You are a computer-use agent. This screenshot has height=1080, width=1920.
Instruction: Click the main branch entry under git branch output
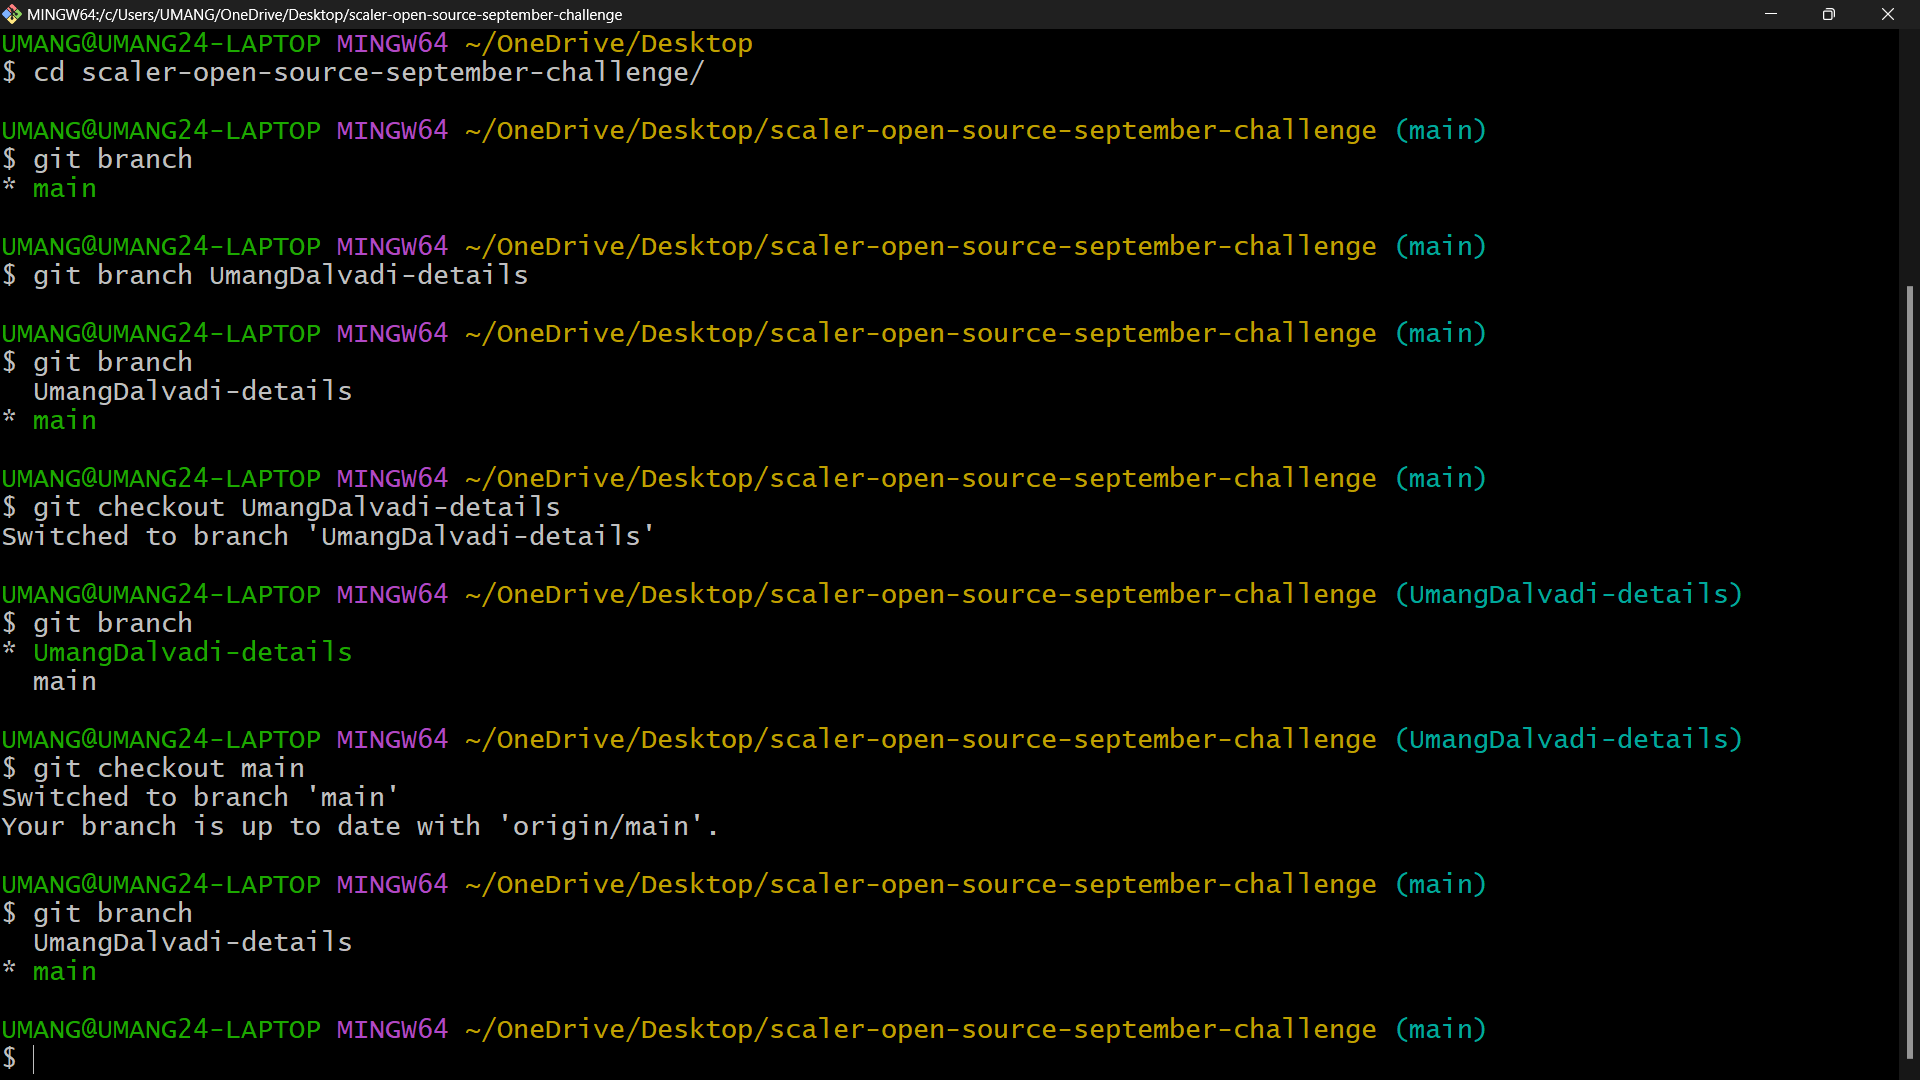click(64, 970)
